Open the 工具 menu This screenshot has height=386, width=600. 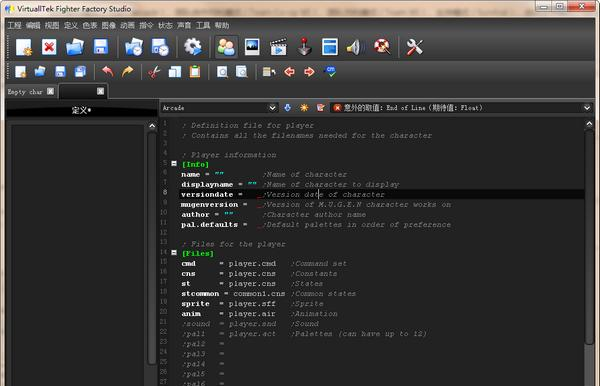tap(203, 26)
